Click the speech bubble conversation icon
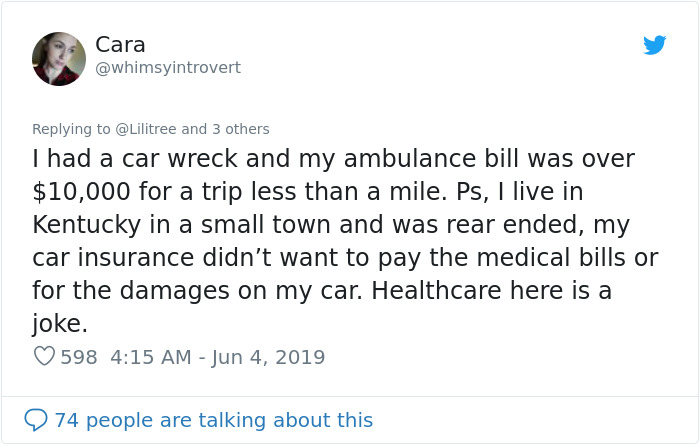Screen dimensions: 700x445 coord(36,420)
